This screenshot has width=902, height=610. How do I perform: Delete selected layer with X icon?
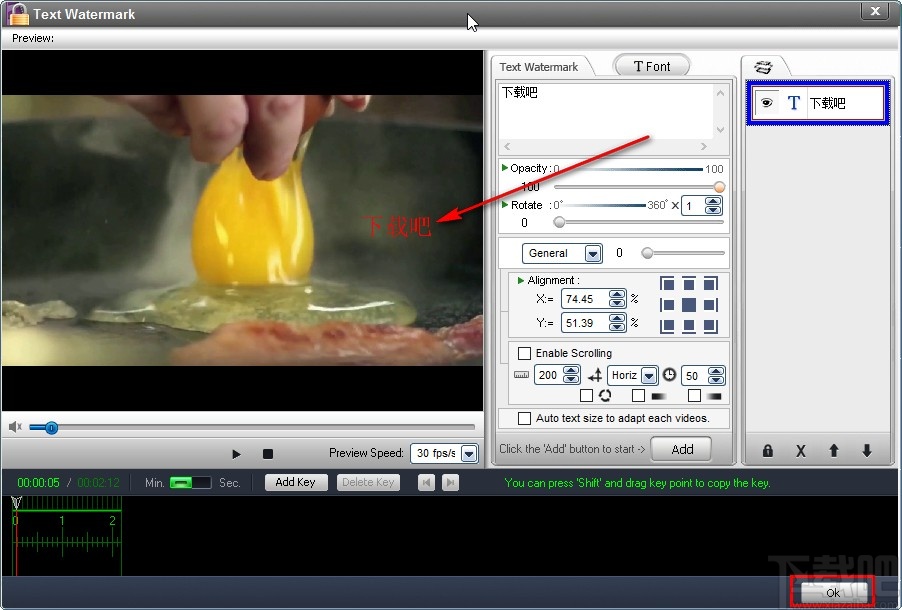[801, 451]
